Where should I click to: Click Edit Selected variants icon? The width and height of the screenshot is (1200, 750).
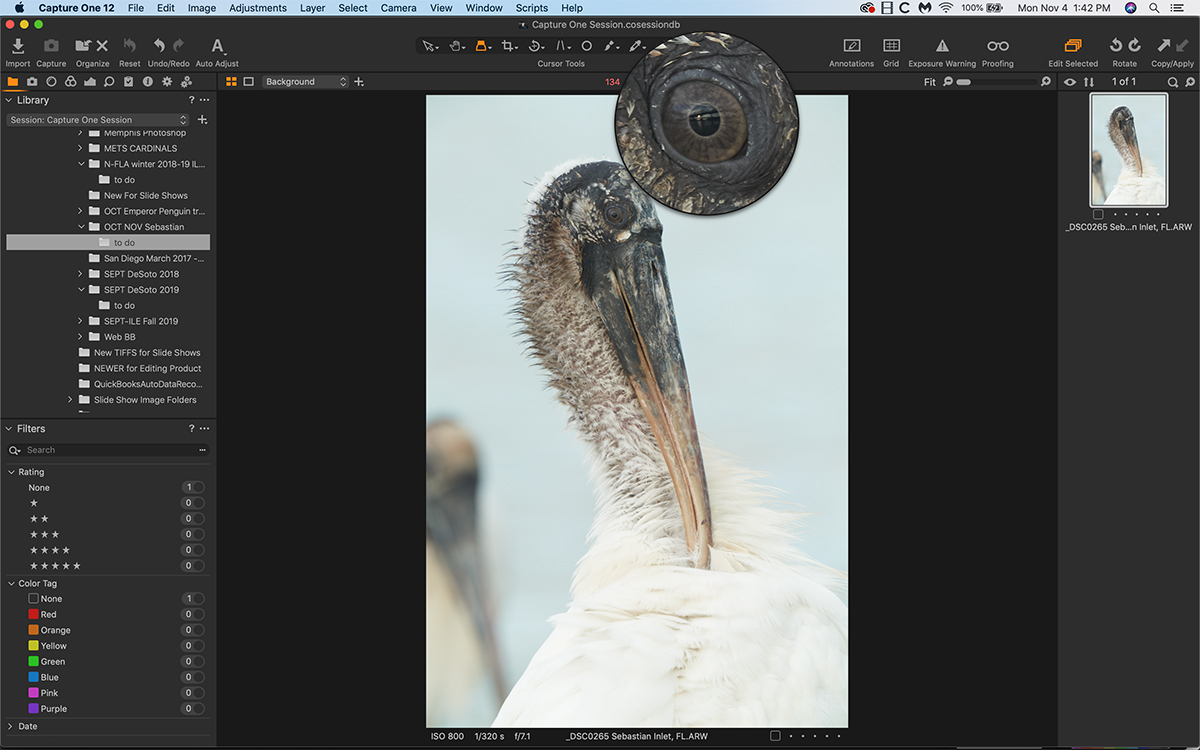[1073, 46]
